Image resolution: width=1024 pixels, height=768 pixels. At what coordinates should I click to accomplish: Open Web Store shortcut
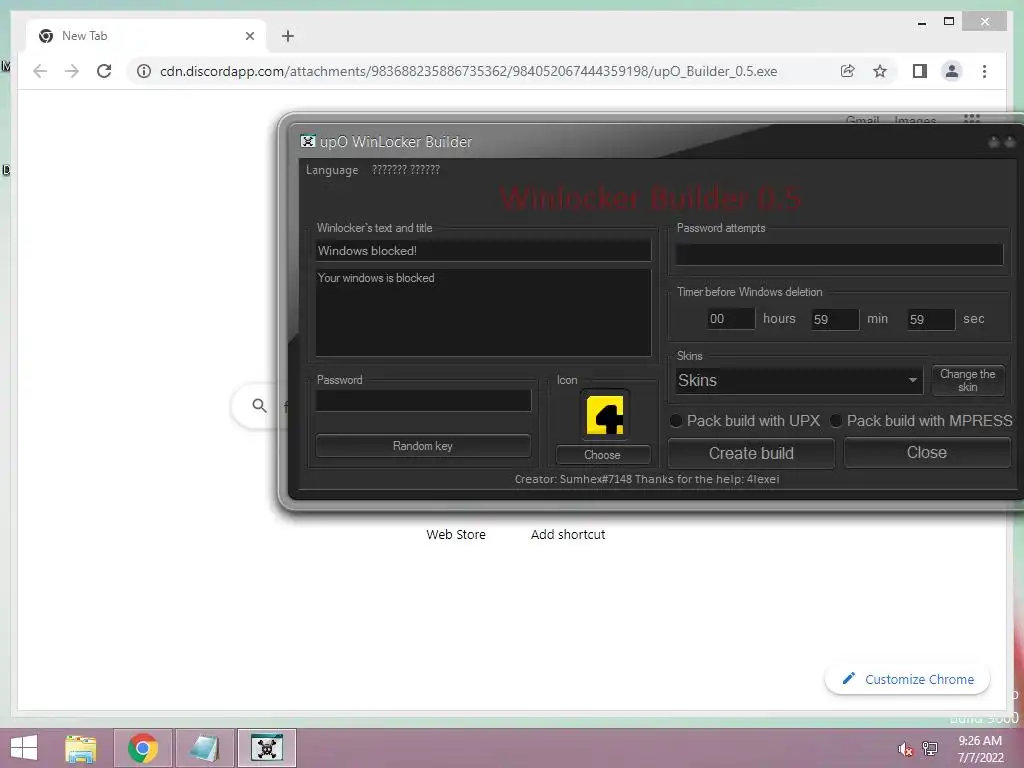coord(456,534)
